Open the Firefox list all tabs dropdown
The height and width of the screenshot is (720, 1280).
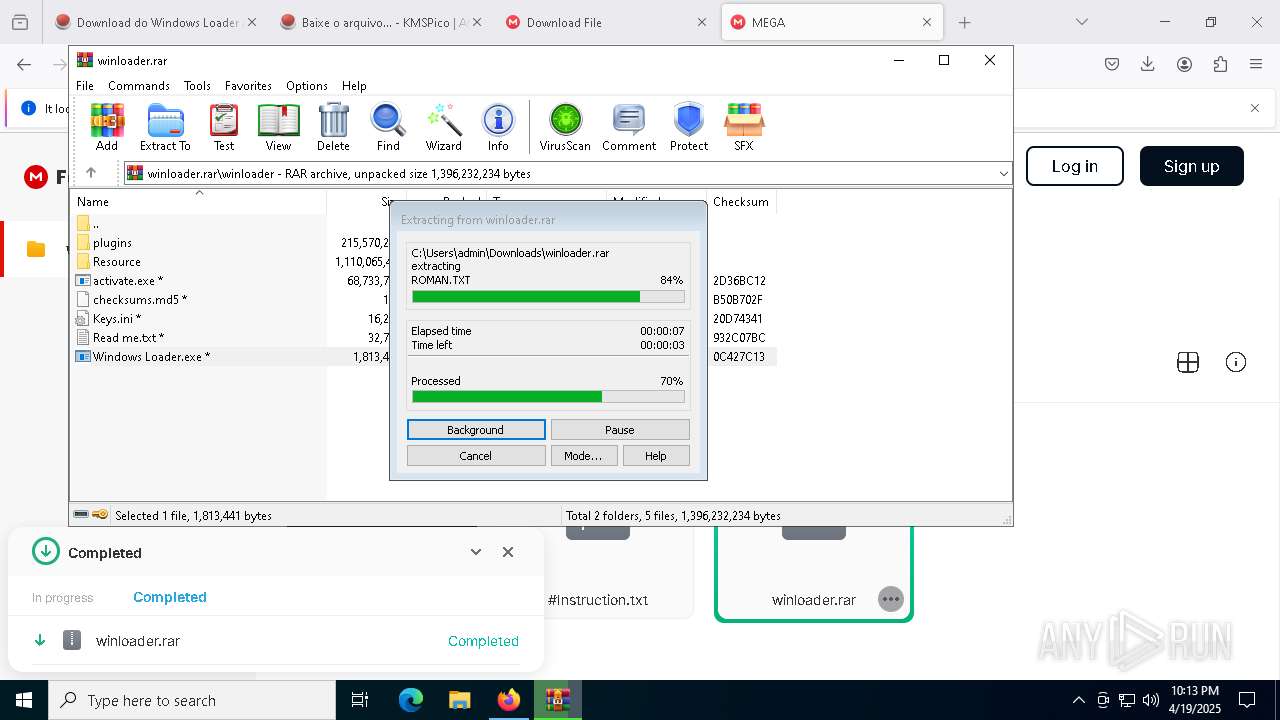pyautogui.click(x=1081, y=22)
